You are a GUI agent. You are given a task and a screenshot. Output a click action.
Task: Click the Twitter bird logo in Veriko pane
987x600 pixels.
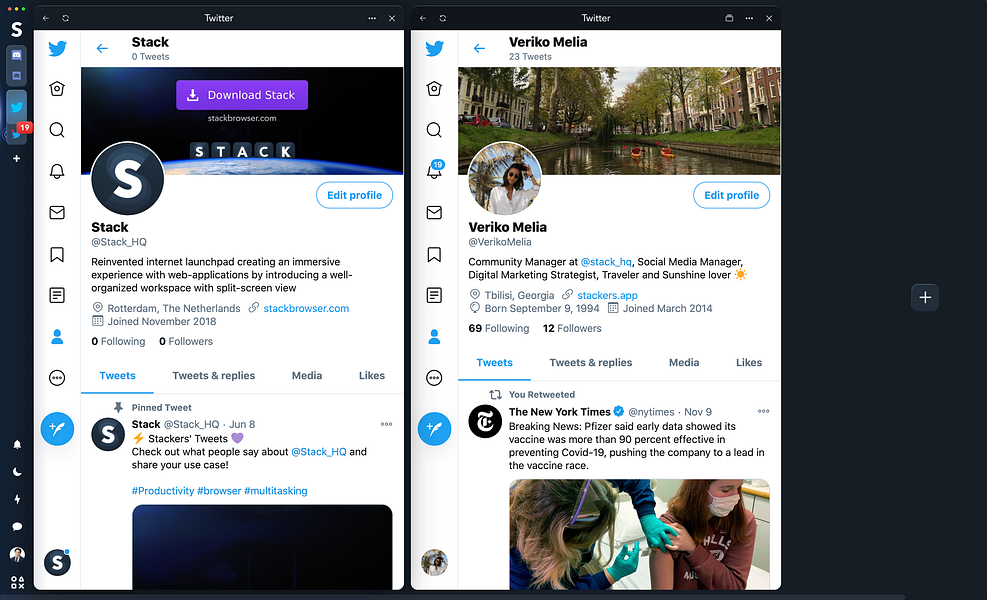tap(434, 48)
